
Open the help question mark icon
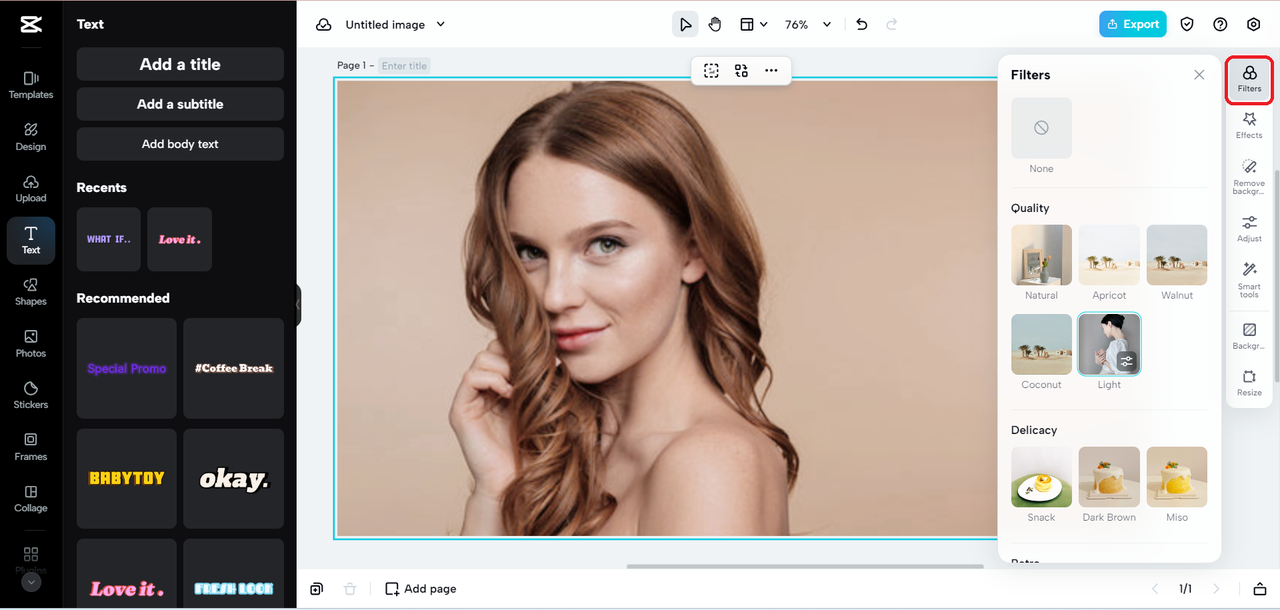[1220, 25]
